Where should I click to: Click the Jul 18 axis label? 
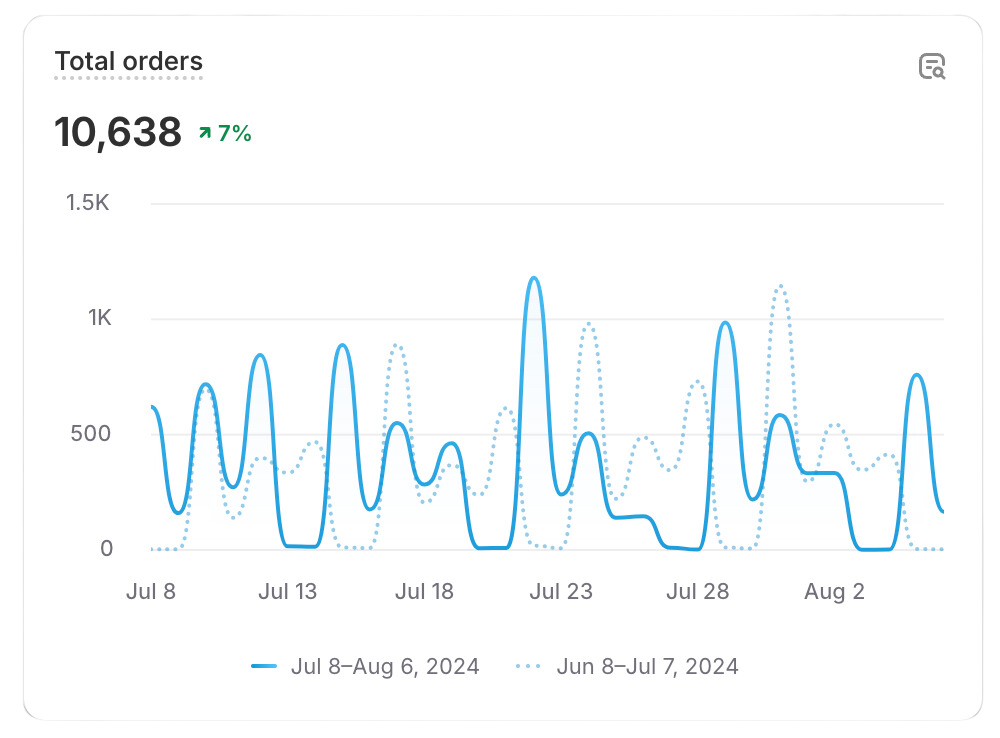[424, 591]
